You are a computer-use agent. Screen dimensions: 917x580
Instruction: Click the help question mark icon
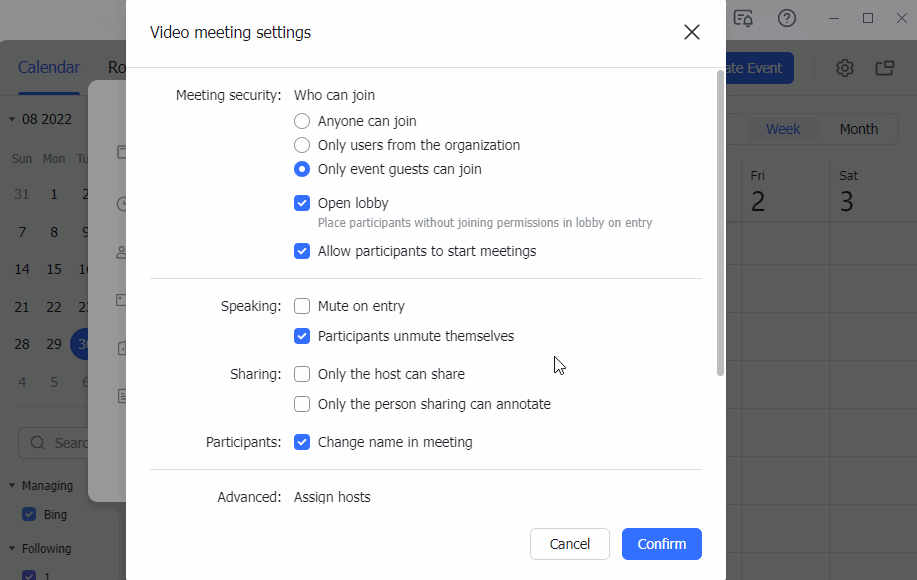[x=787, y=18]
